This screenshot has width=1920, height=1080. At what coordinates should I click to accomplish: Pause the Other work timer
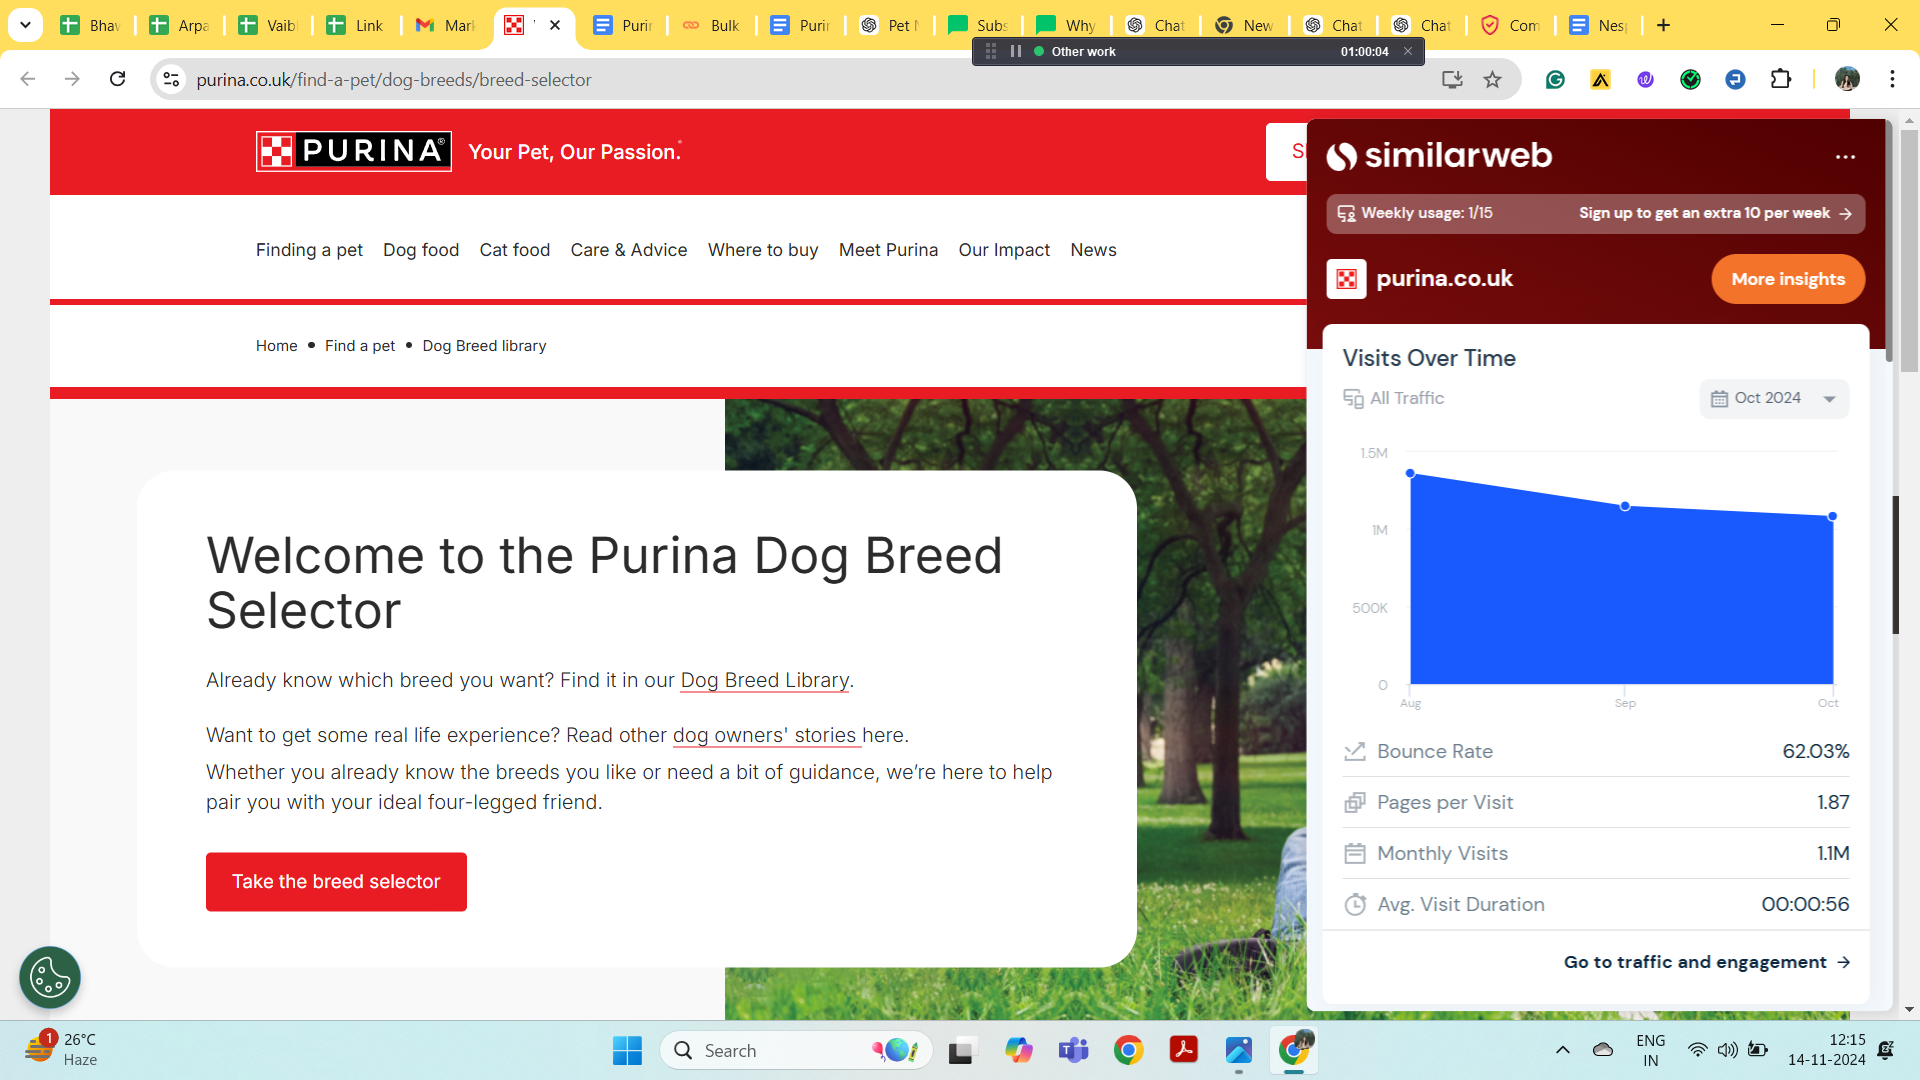coord(1016,51)
